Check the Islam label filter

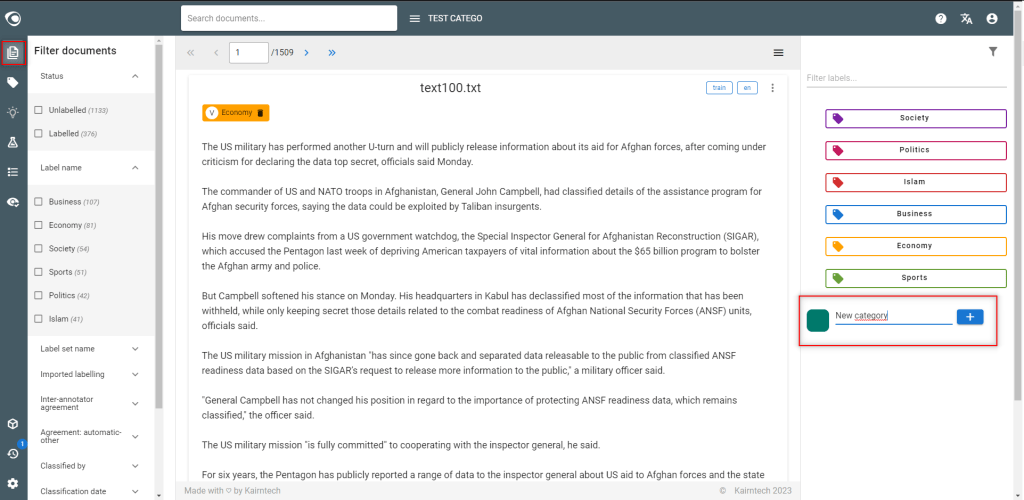tap(39, 319)
